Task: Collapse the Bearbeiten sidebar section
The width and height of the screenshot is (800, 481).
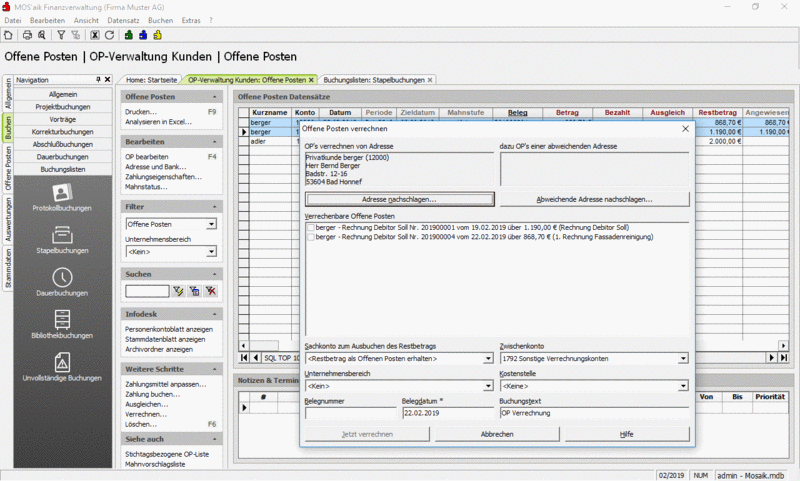Action: click(214, 142)
